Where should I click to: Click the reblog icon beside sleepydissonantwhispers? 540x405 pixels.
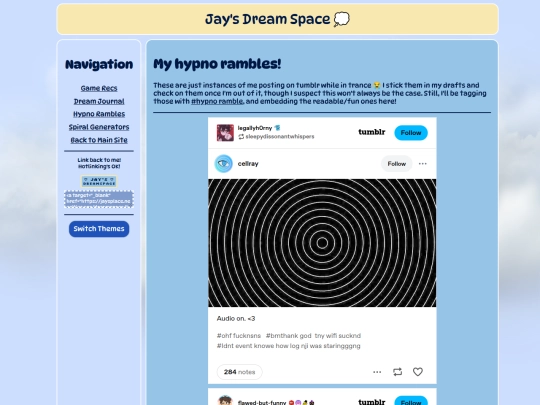(241, 137)
